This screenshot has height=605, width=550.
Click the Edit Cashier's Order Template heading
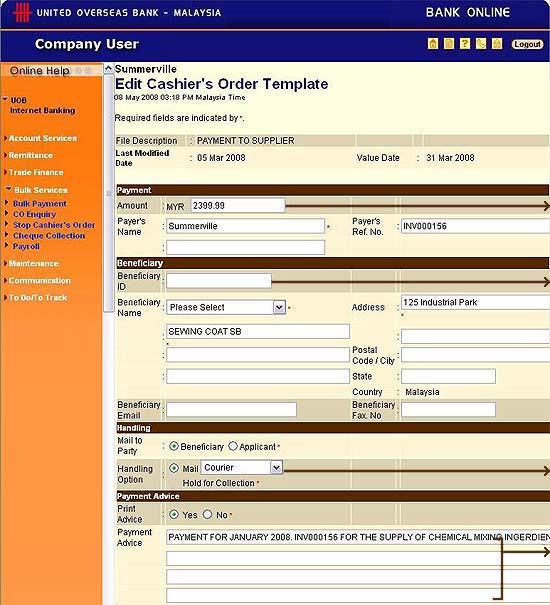pos(222,84)
